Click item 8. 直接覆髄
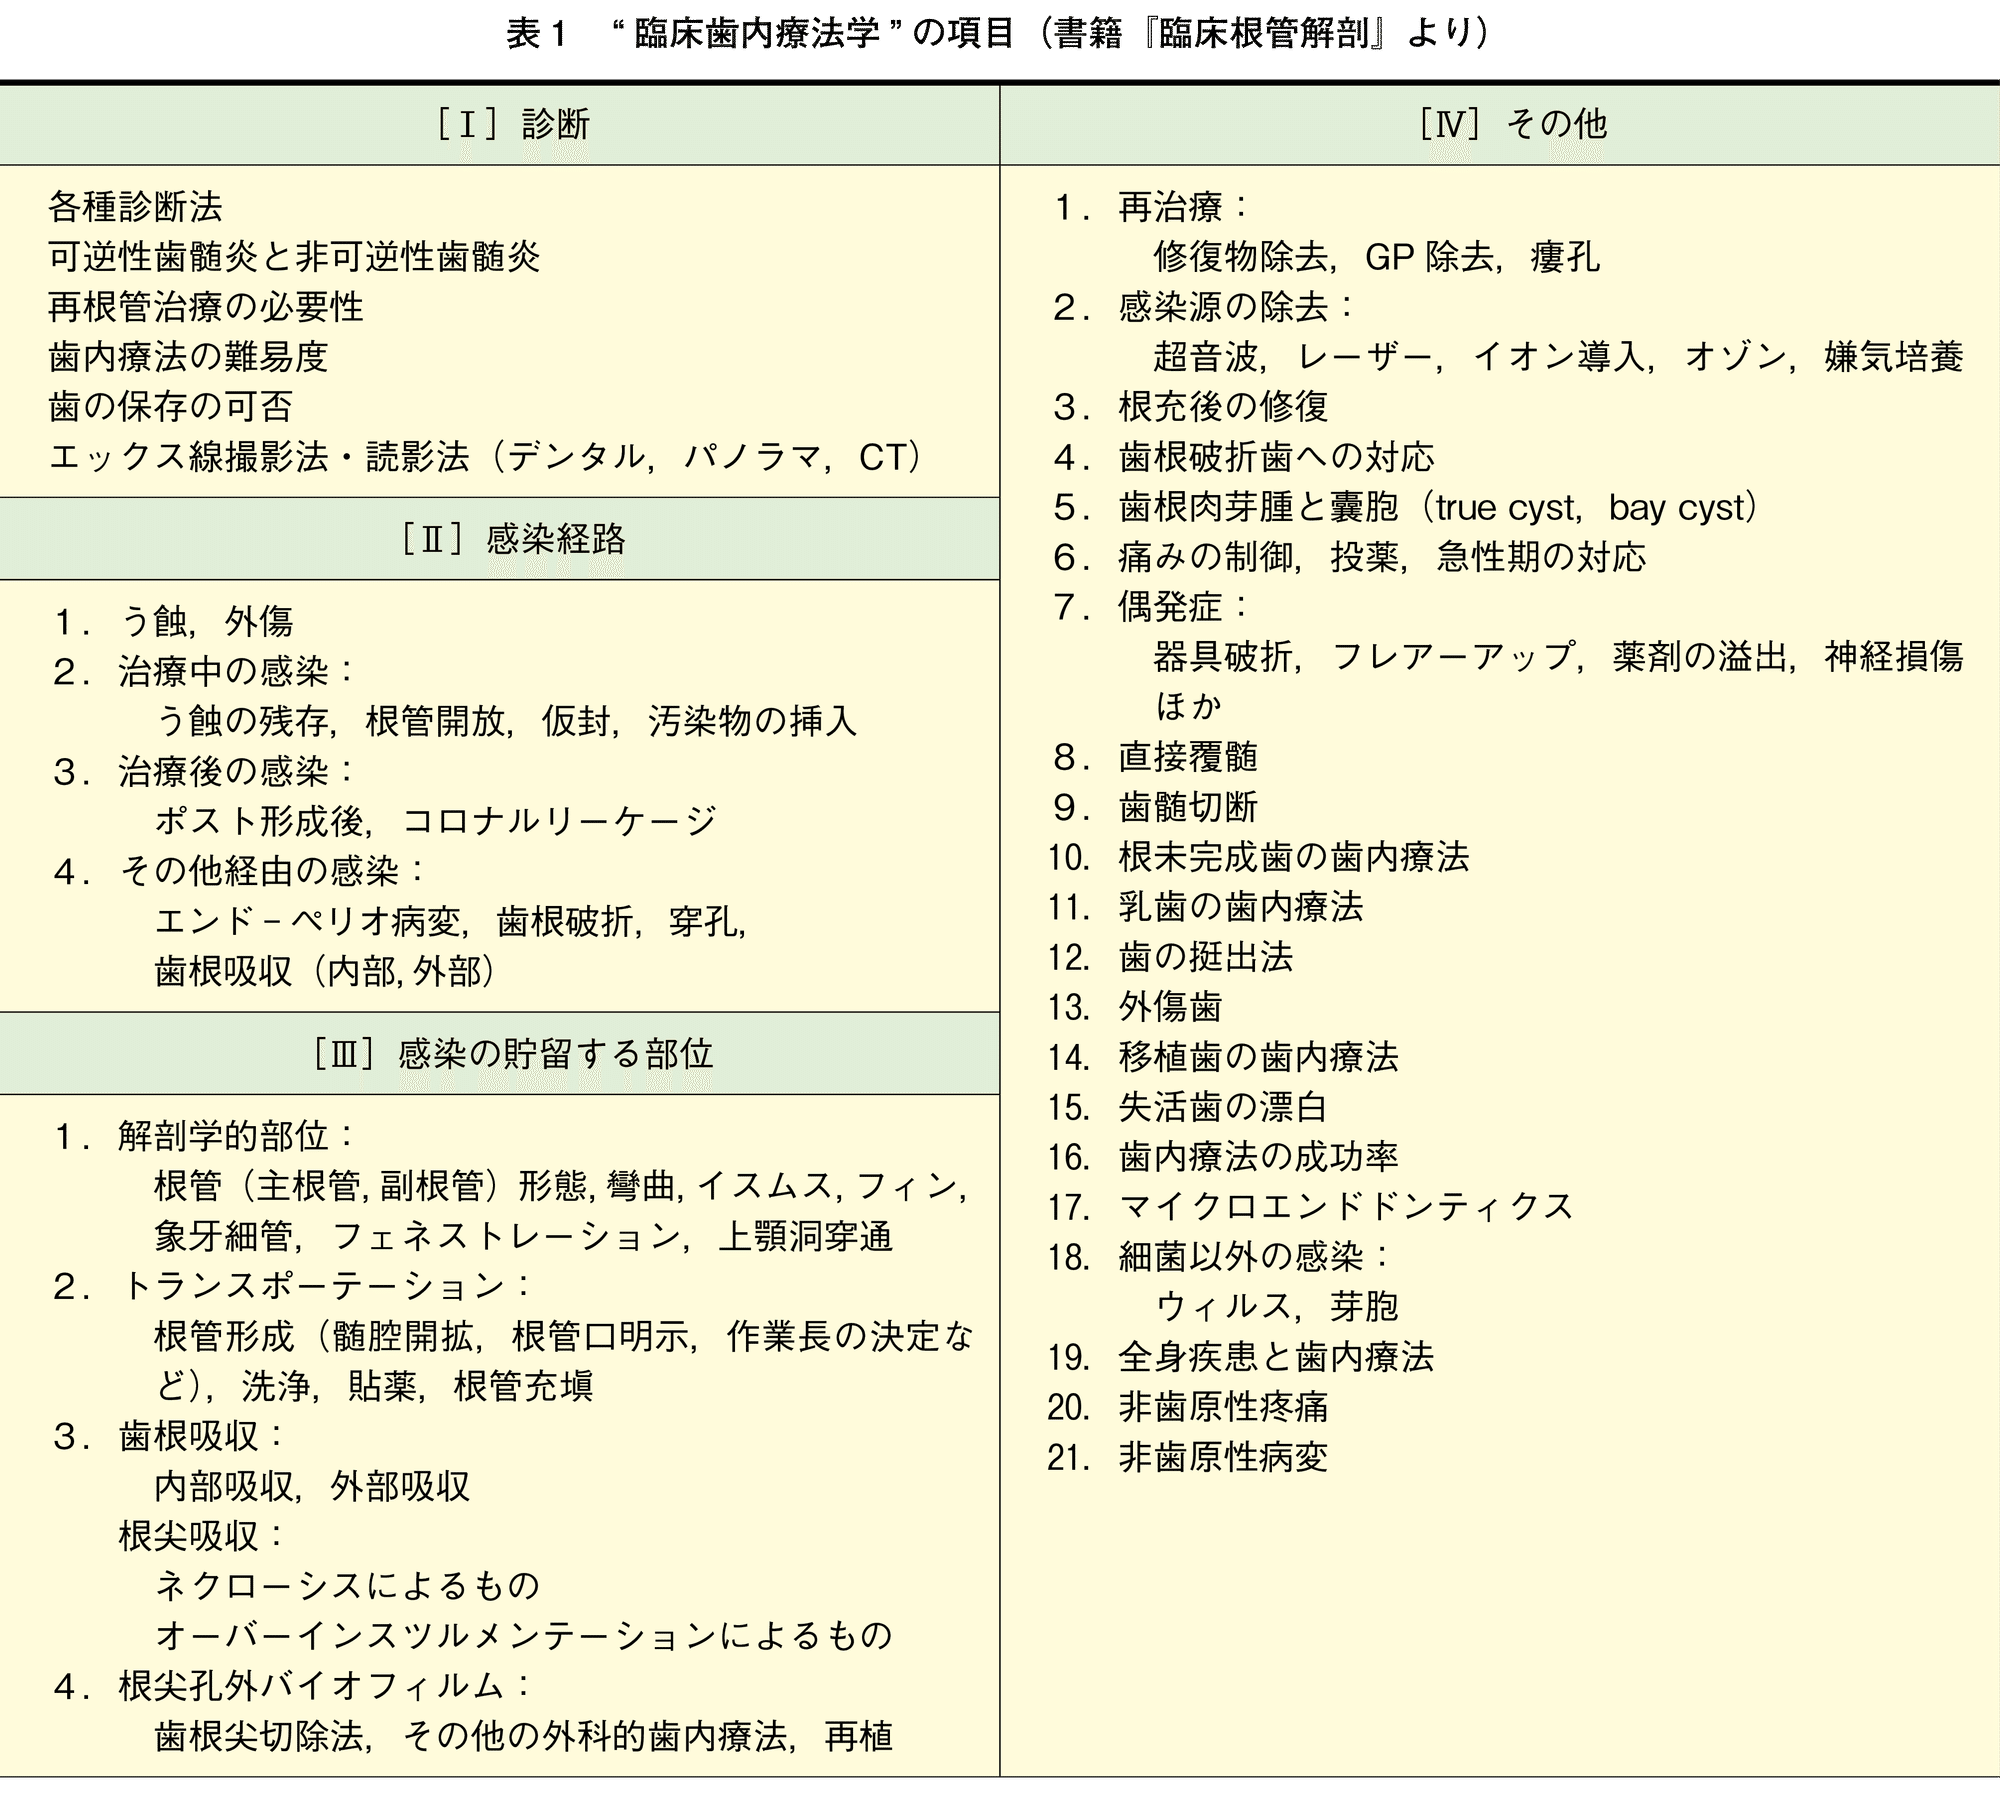The height and width of the screenshot is (1800, 2000). coord(1155,757)
